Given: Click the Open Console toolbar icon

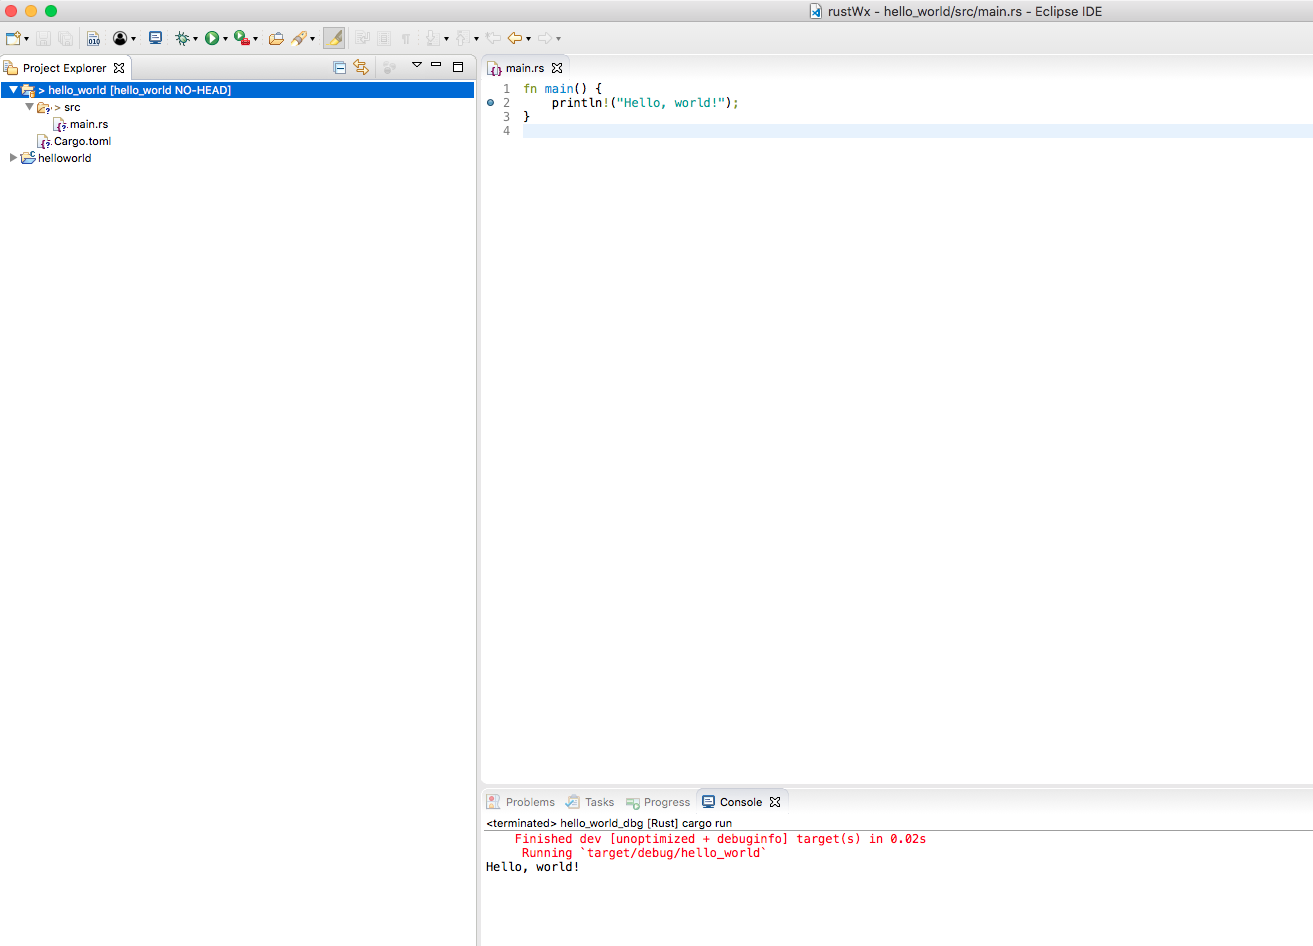Looking at the screenshot, I should [155, 37].
